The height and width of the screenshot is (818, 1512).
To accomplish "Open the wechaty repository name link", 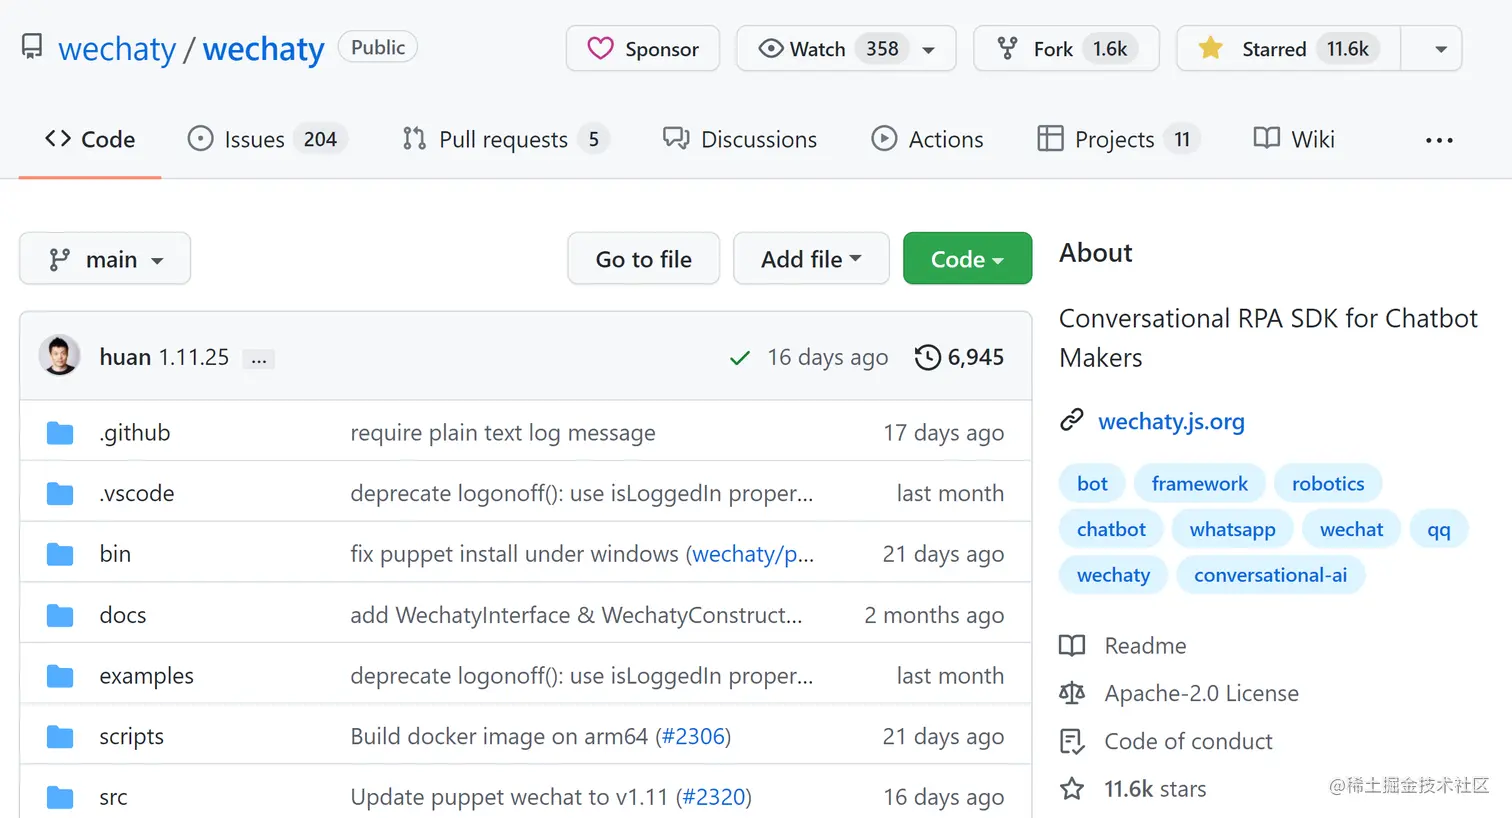I will pyautogui.click(x=263, y=49).
